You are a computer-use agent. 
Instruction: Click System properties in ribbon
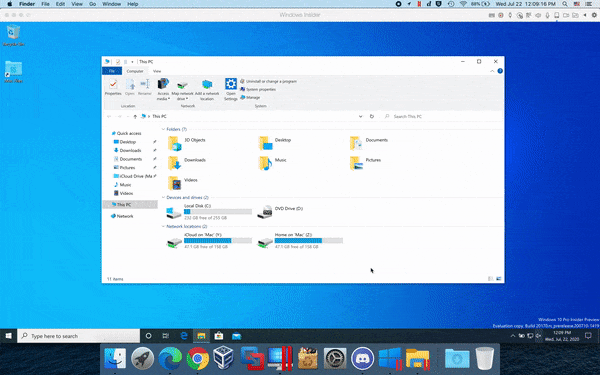click(x=258, y=90)
